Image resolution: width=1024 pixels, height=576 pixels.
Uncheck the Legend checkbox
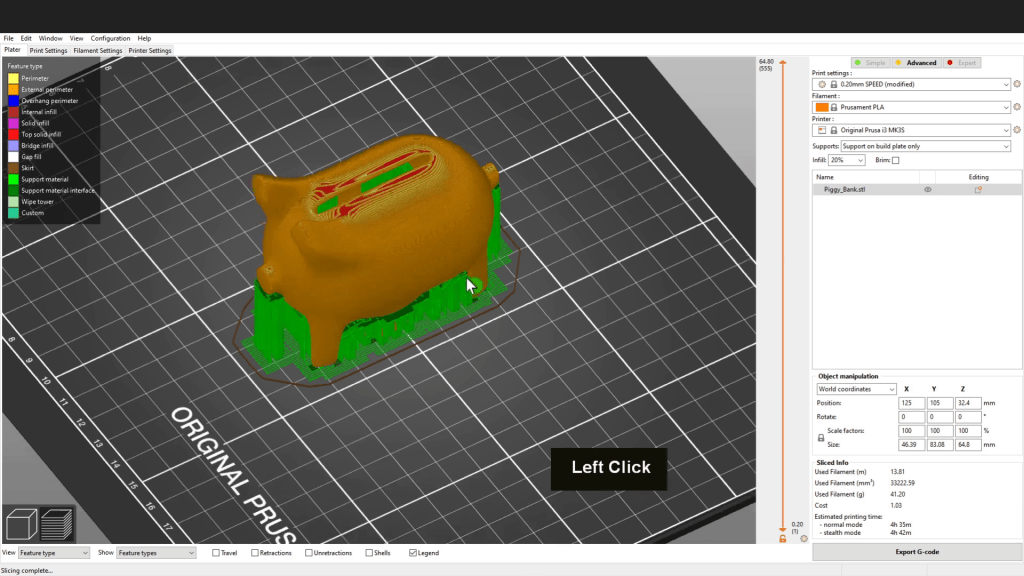413,553
